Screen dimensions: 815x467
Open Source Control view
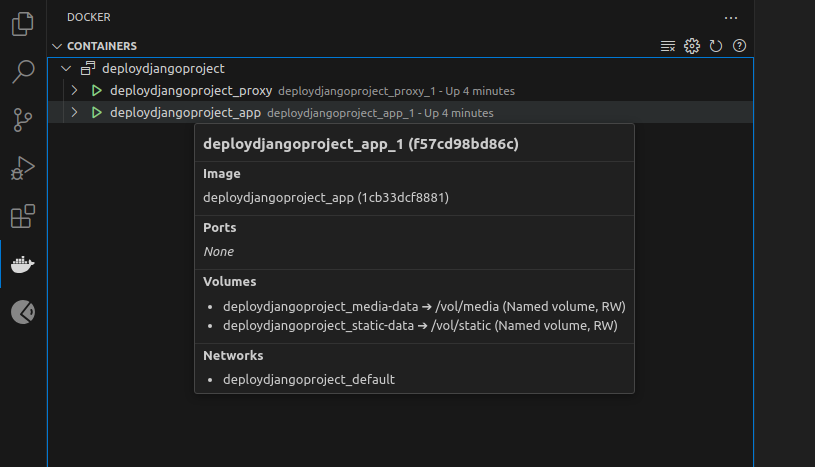click(x=22, y=120)
